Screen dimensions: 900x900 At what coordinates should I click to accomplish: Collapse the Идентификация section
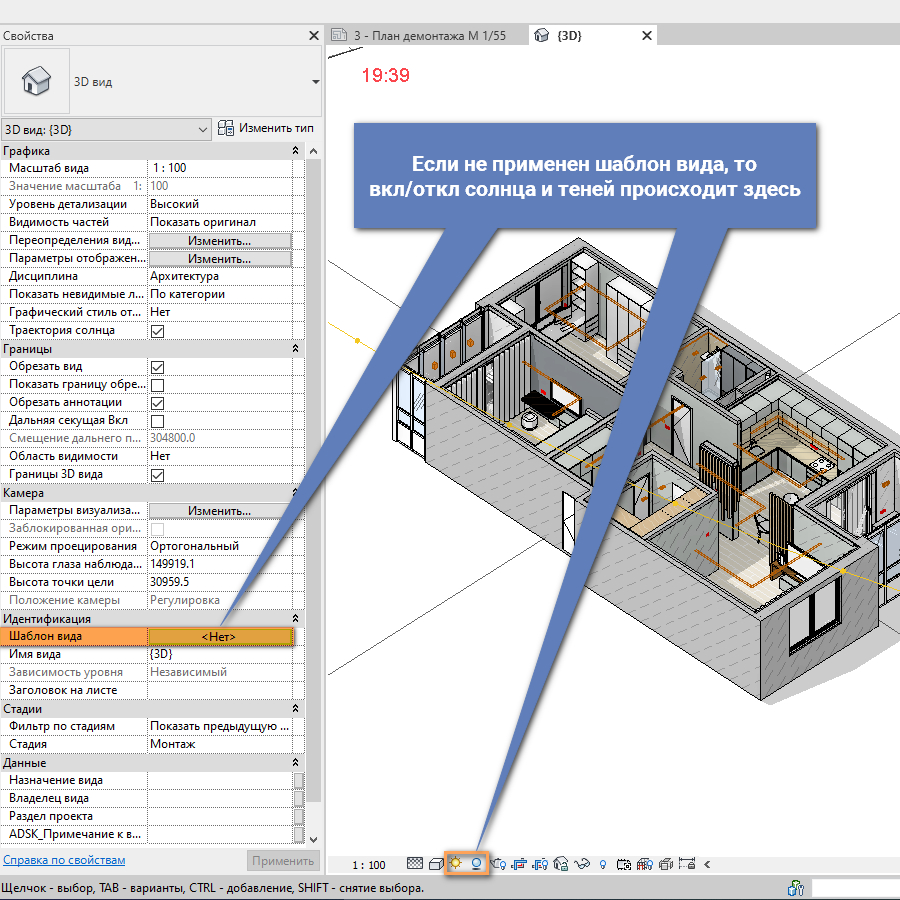click(295, 618)
